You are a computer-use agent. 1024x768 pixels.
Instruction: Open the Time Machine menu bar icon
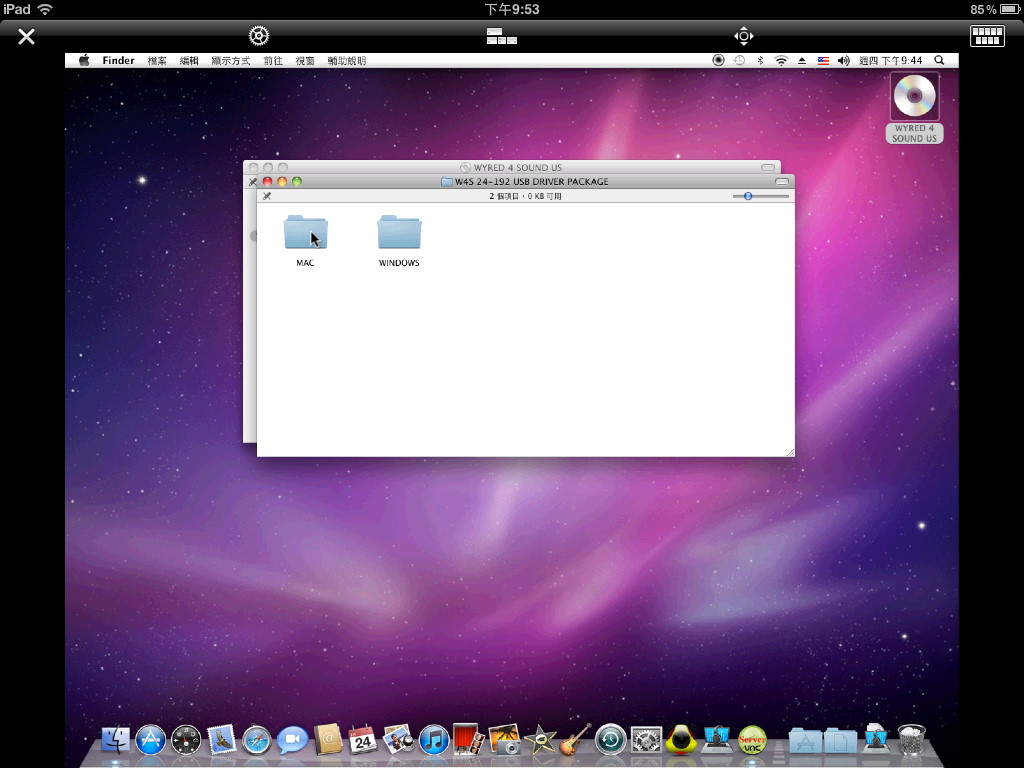(x=739, y=60)
